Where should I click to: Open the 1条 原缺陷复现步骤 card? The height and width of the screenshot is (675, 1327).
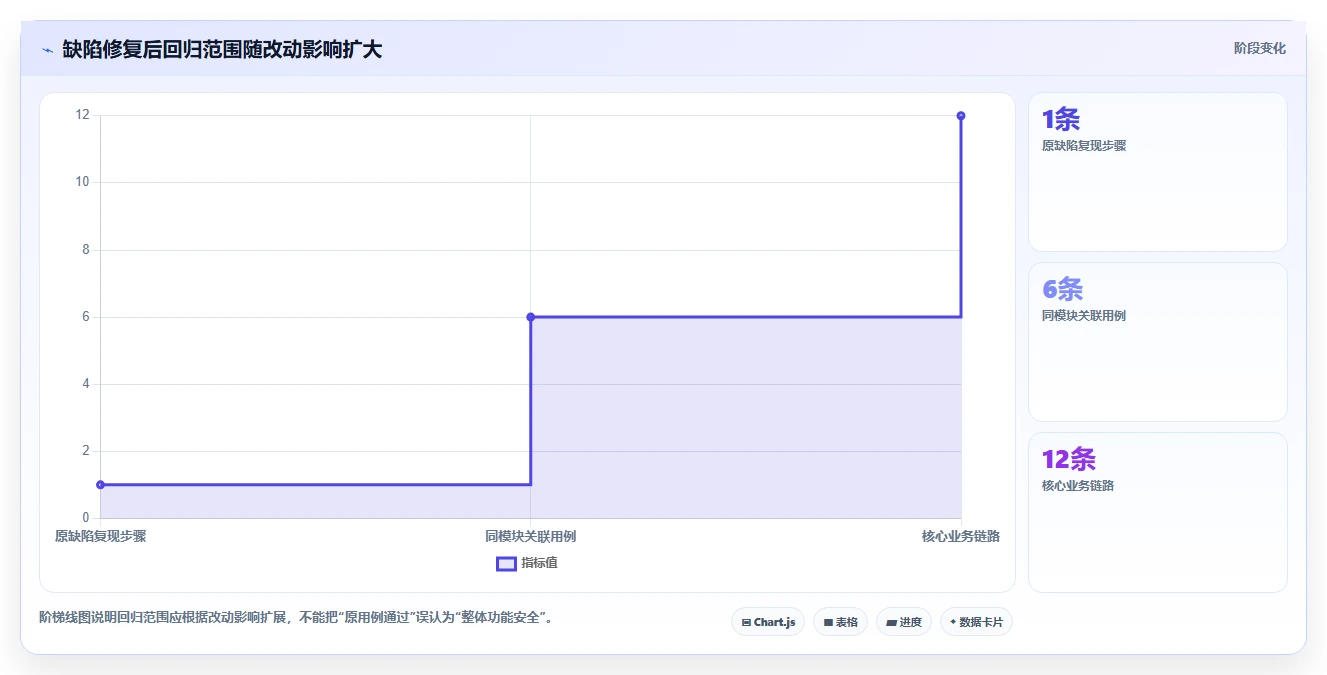[1158, 172]
